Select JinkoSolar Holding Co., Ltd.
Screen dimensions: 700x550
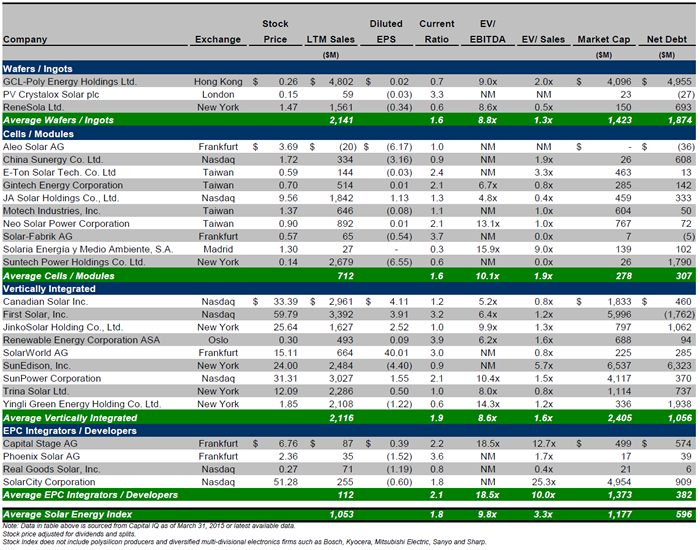click(62, 327)
